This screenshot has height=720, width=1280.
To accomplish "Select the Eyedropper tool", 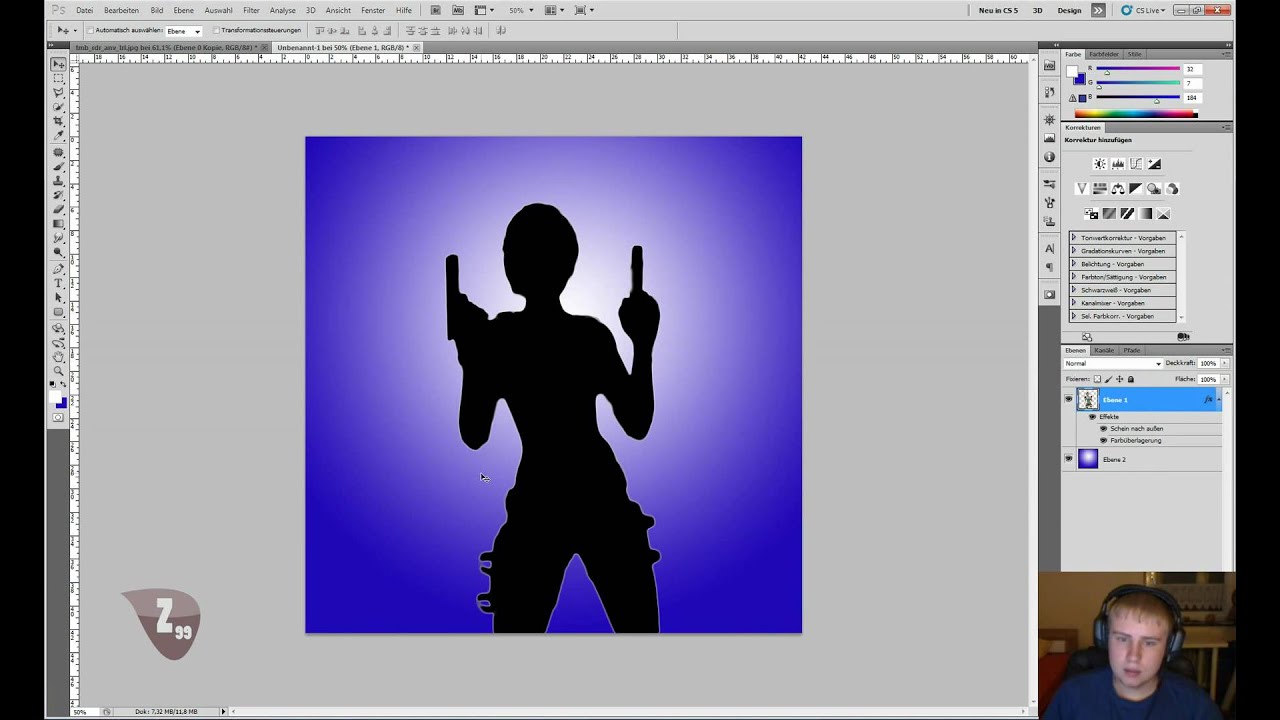I will [x=58, y=134].
